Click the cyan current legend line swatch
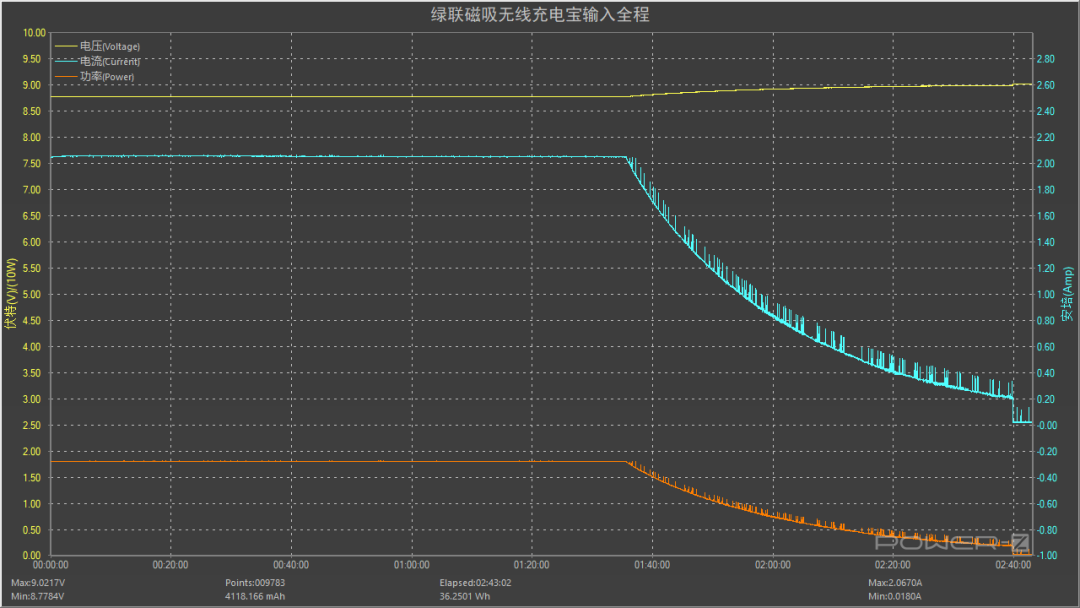The image size is (1080, 608). pyautogui.click(x=66, y=61)
